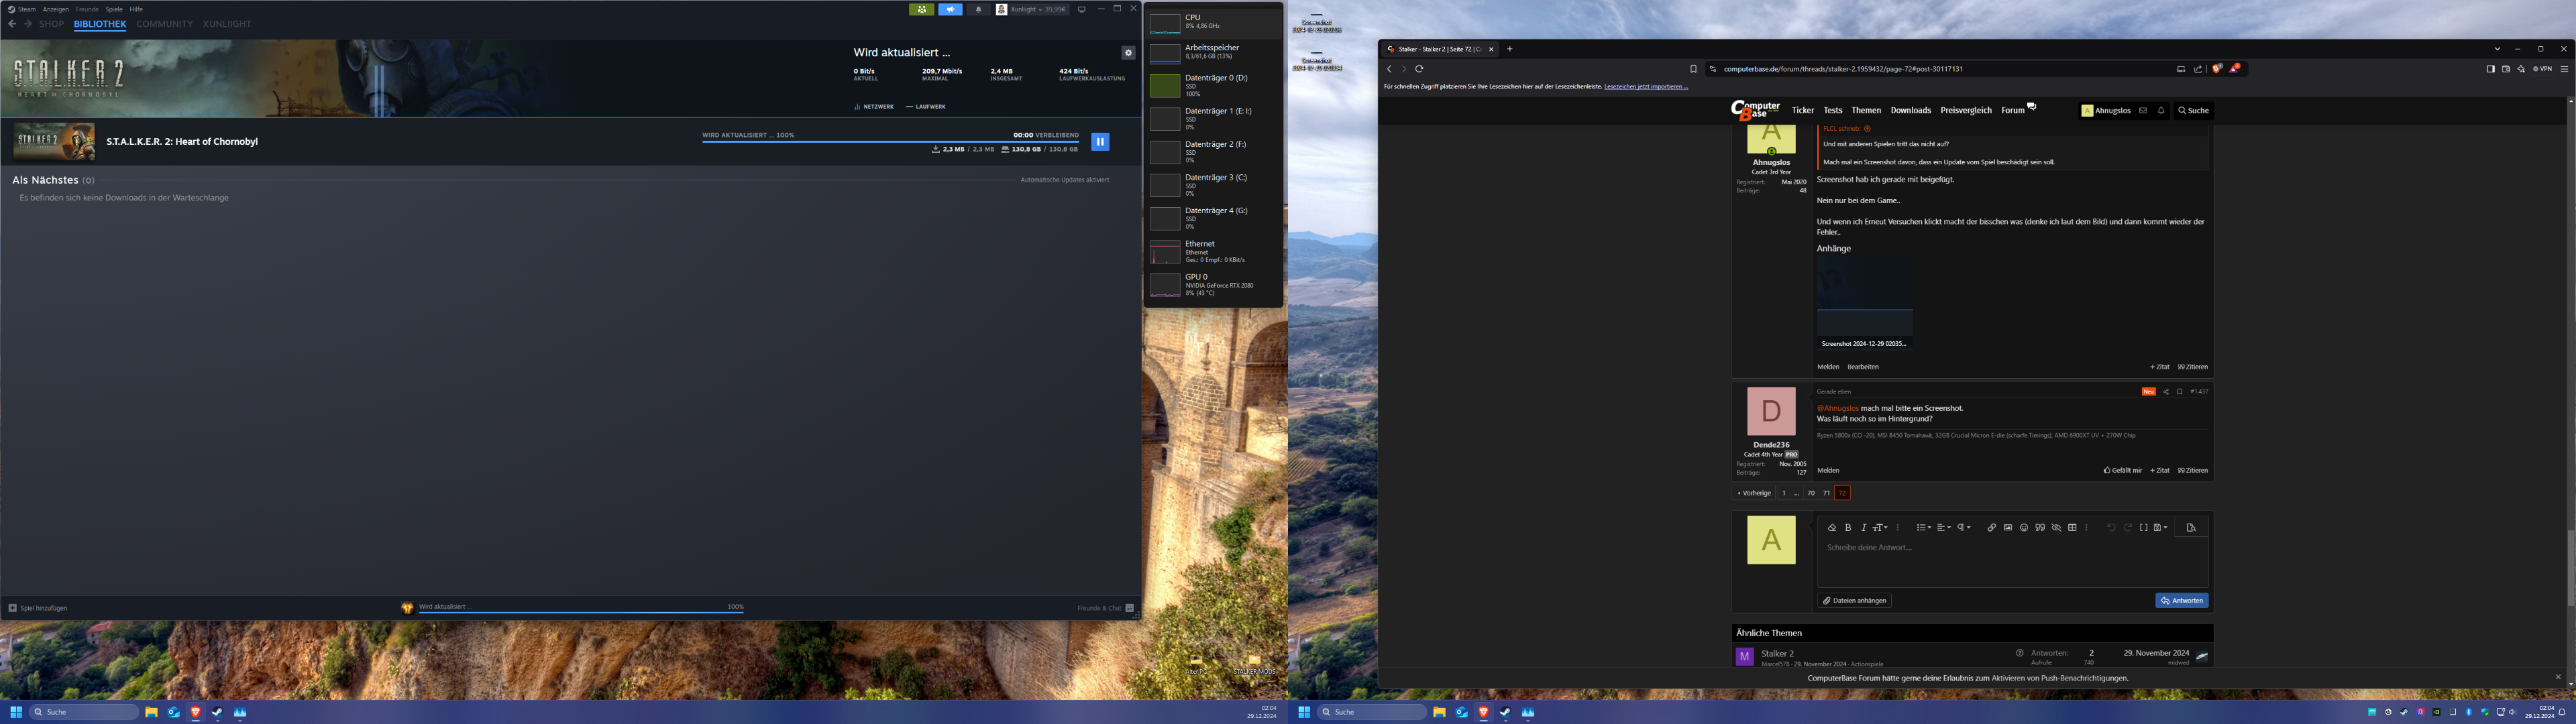Click the editor preview icon
Viewport: 2576px width, 724px height.
2191,528
